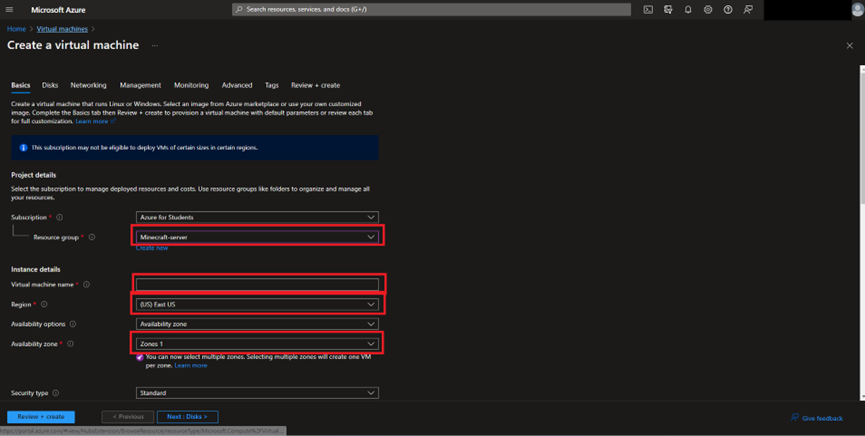Open the Availability zone dropdown
This screenshot has height=436, width=865.
(257, 344)
